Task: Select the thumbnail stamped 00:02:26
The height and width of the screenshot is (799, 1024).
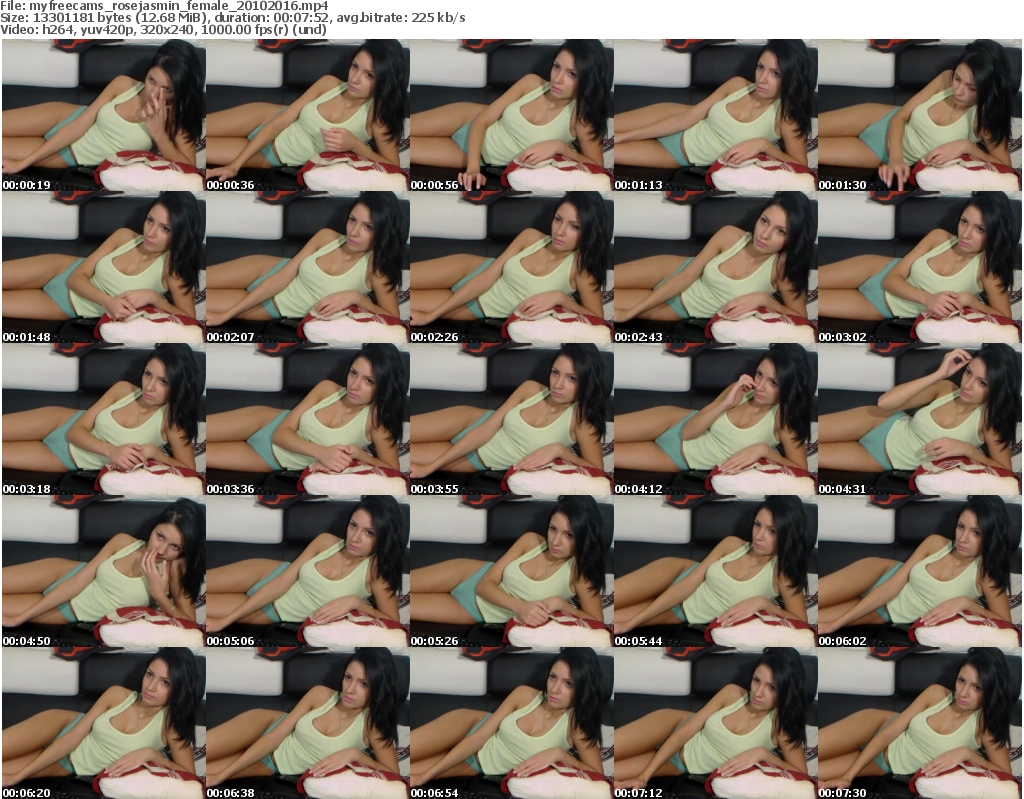Action: [511, 267]
